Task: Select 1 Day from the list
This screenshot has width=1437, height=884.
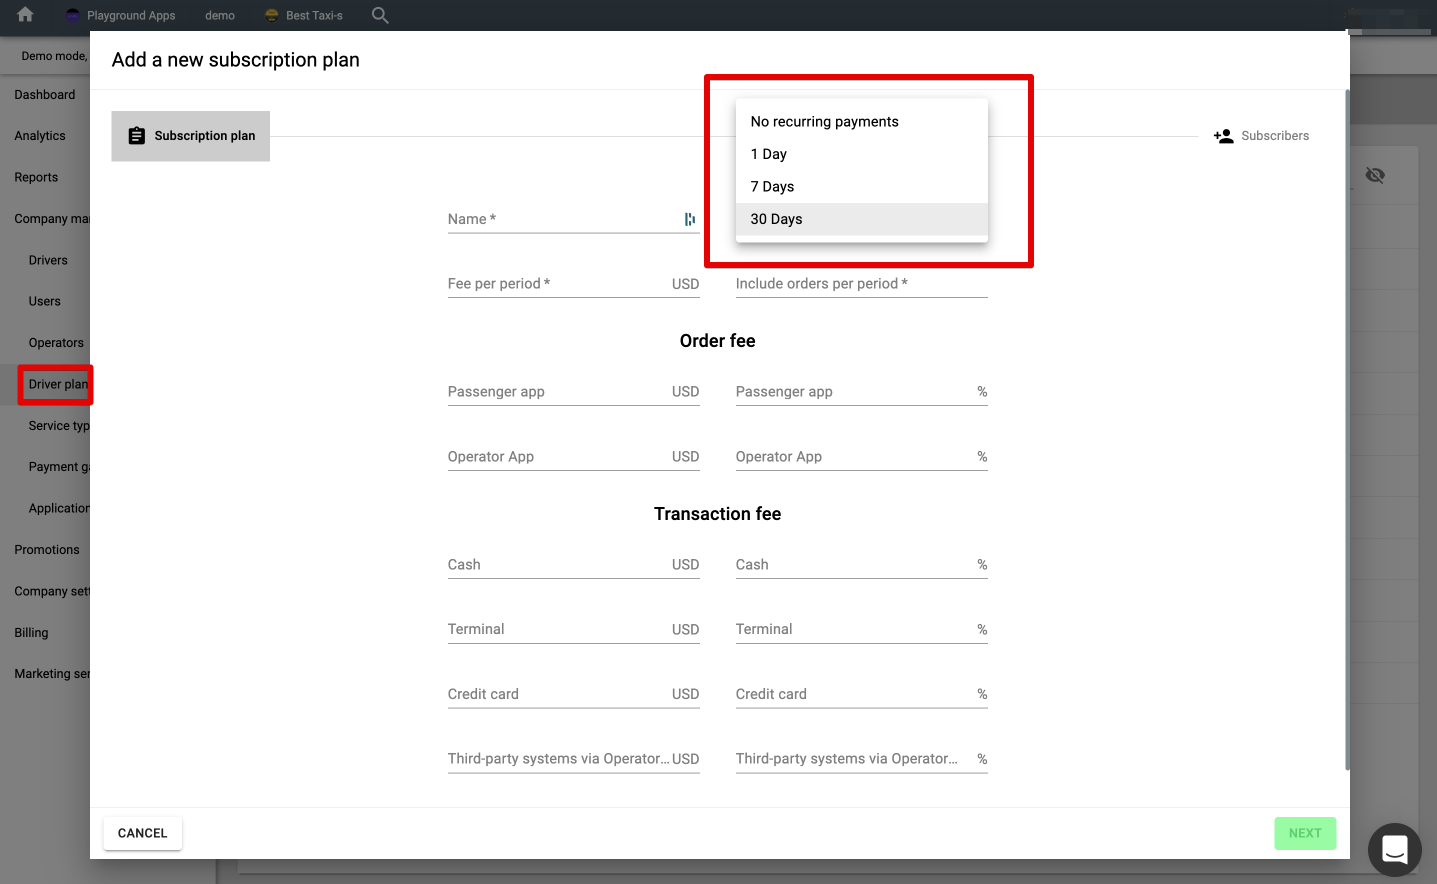Action: click(x=861, y=154)
